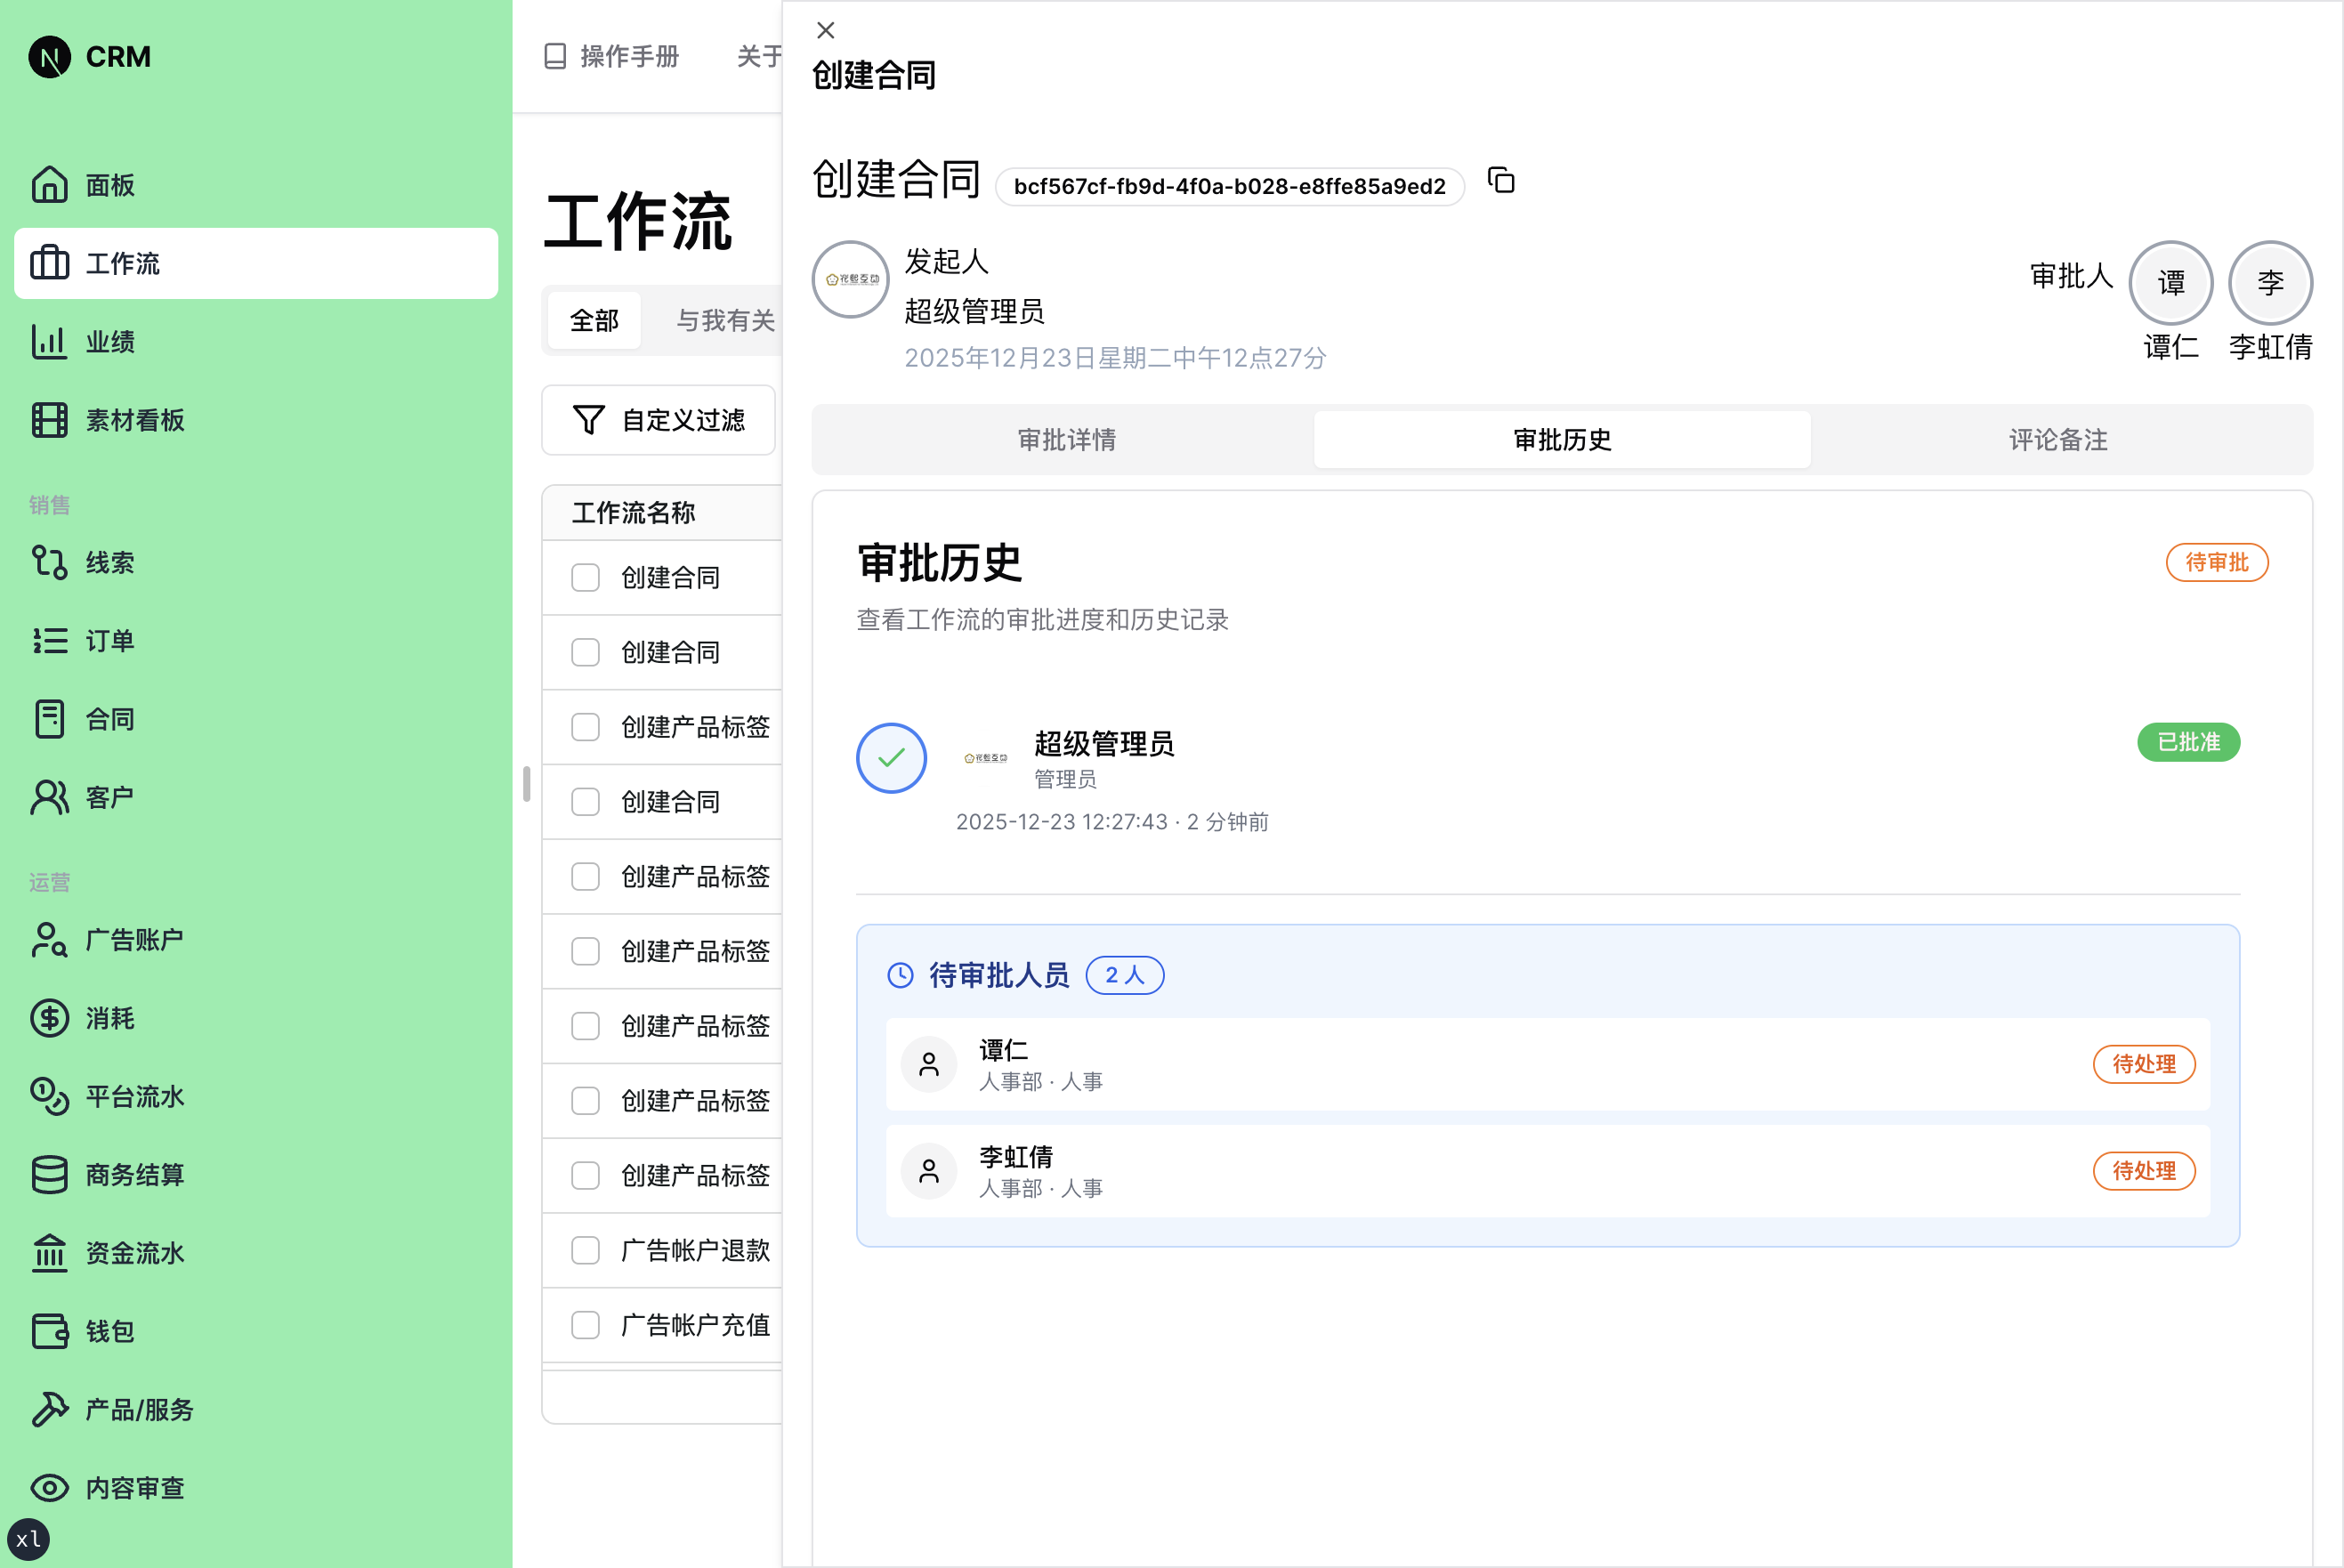
Task: Click the 待处理 button next to 谭仁
Action: (2144, 1065)
